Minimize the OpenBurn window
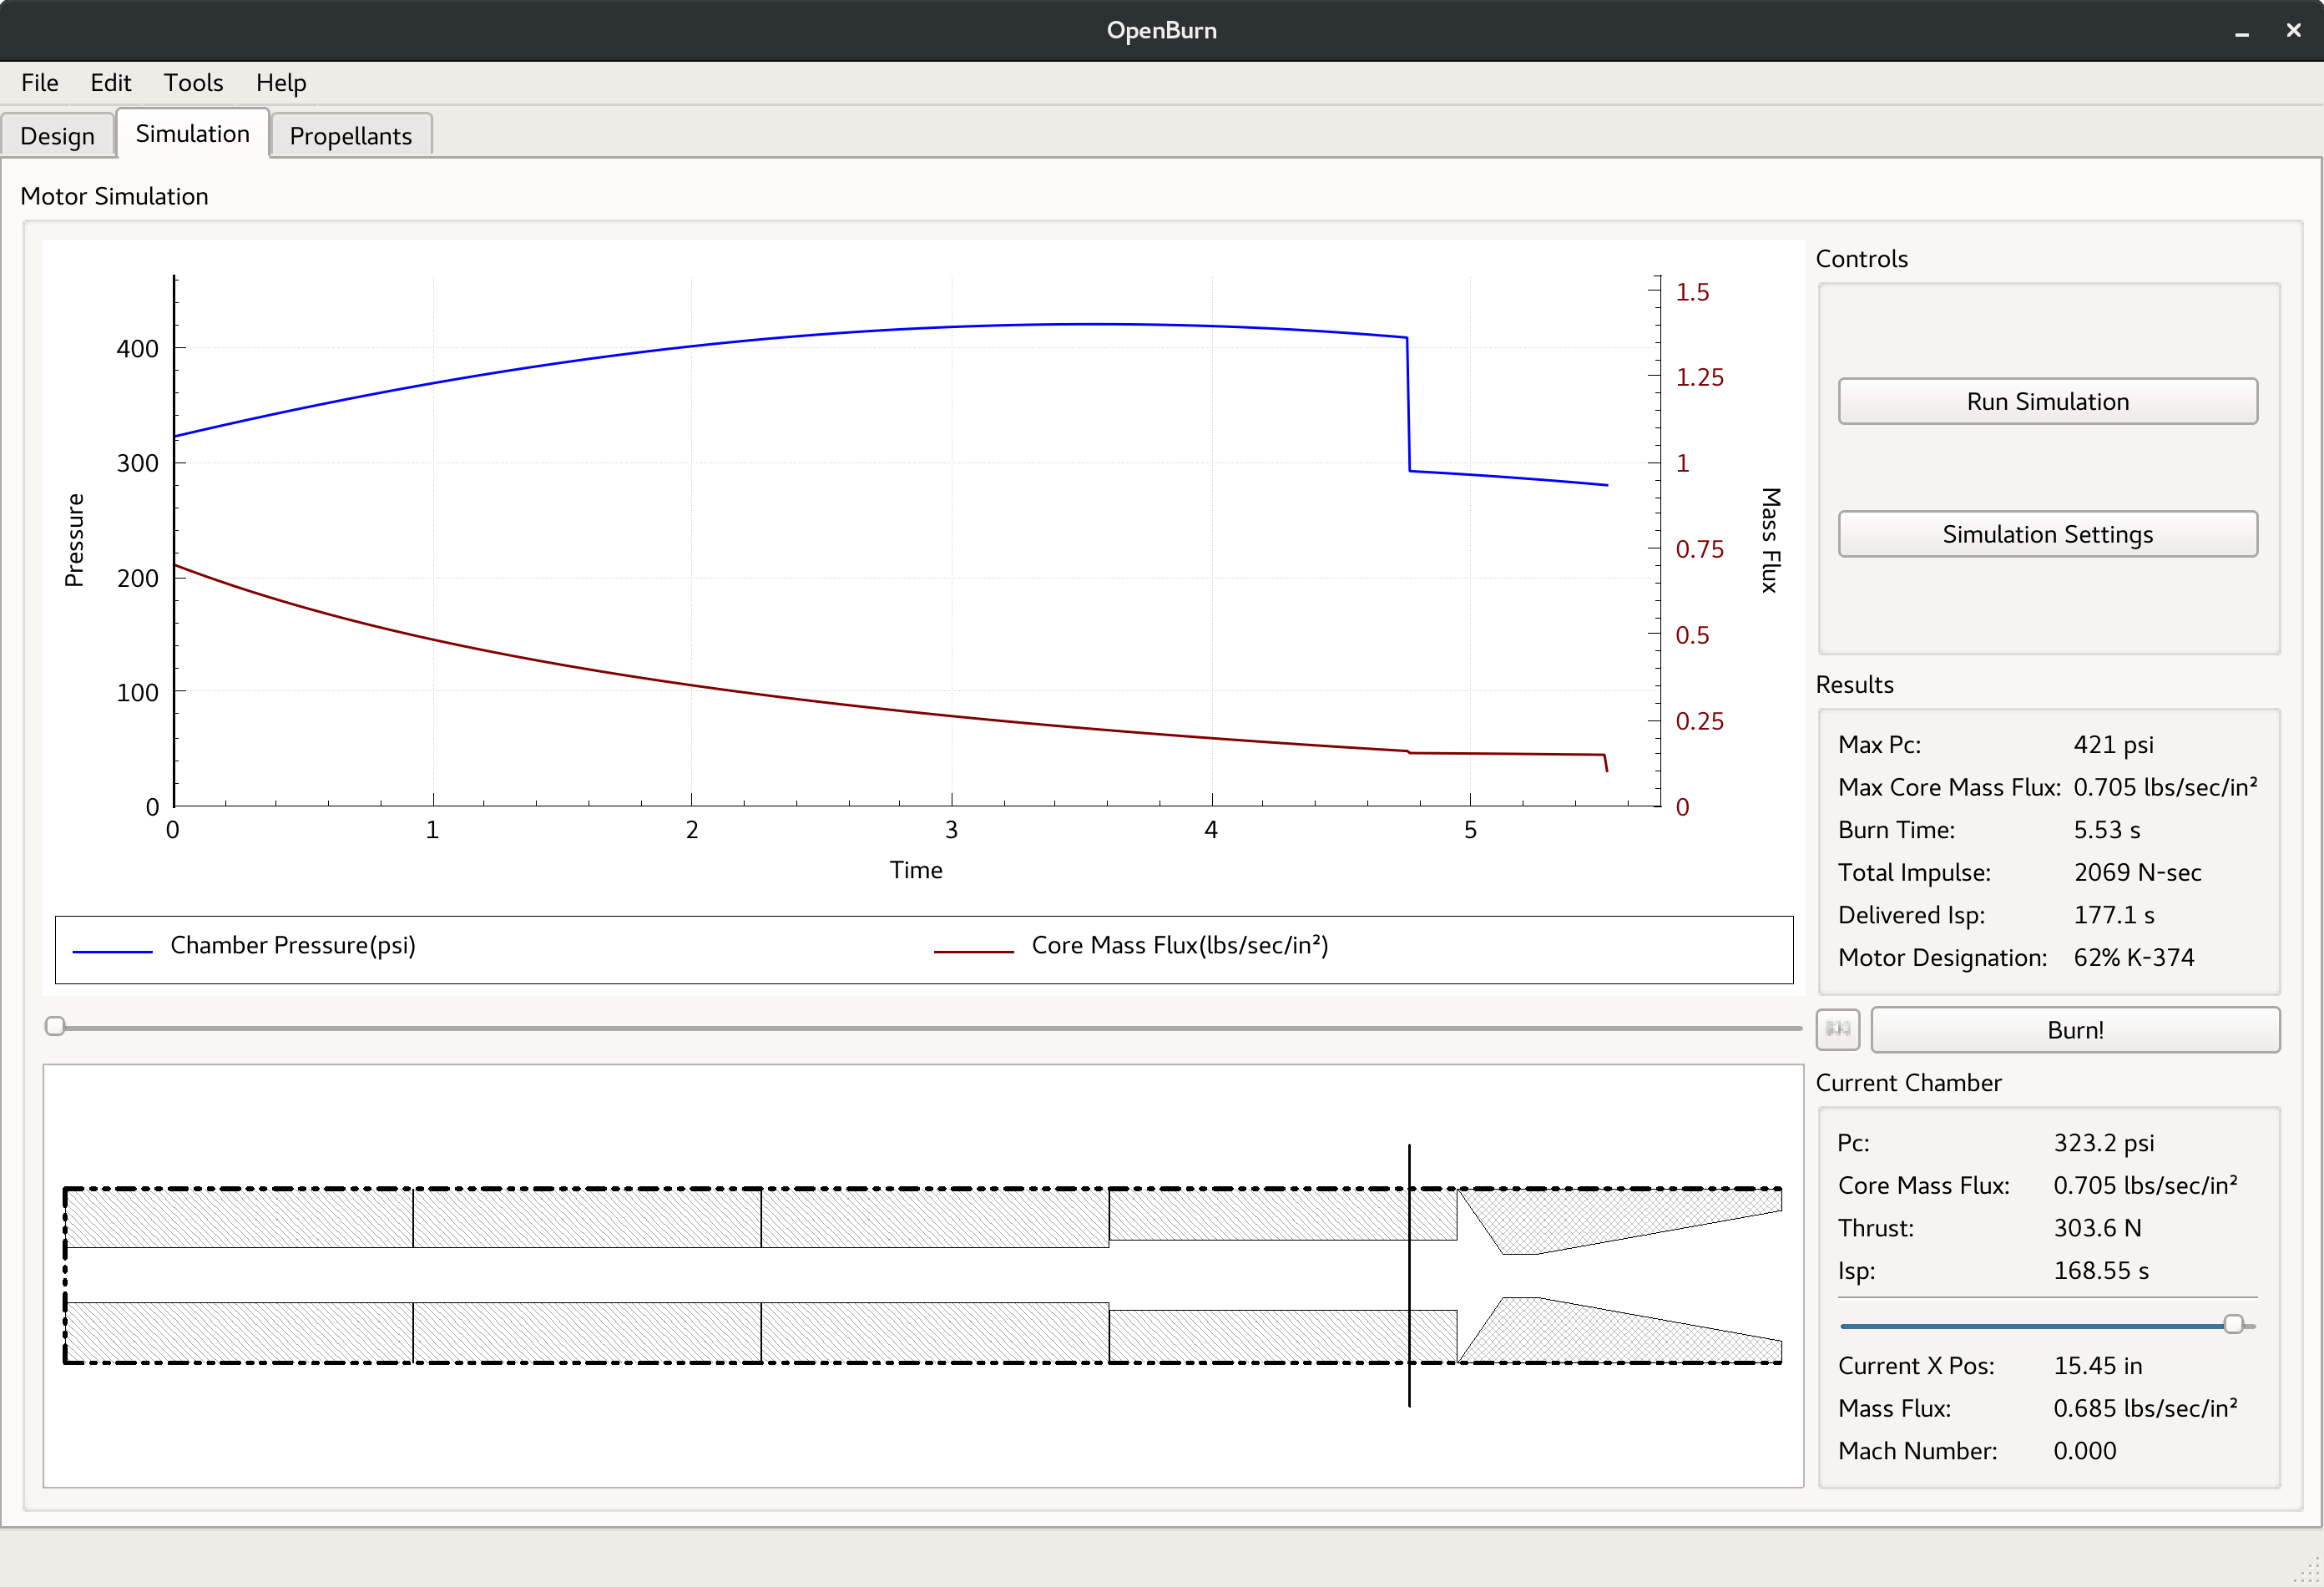 pos(2242,31)
